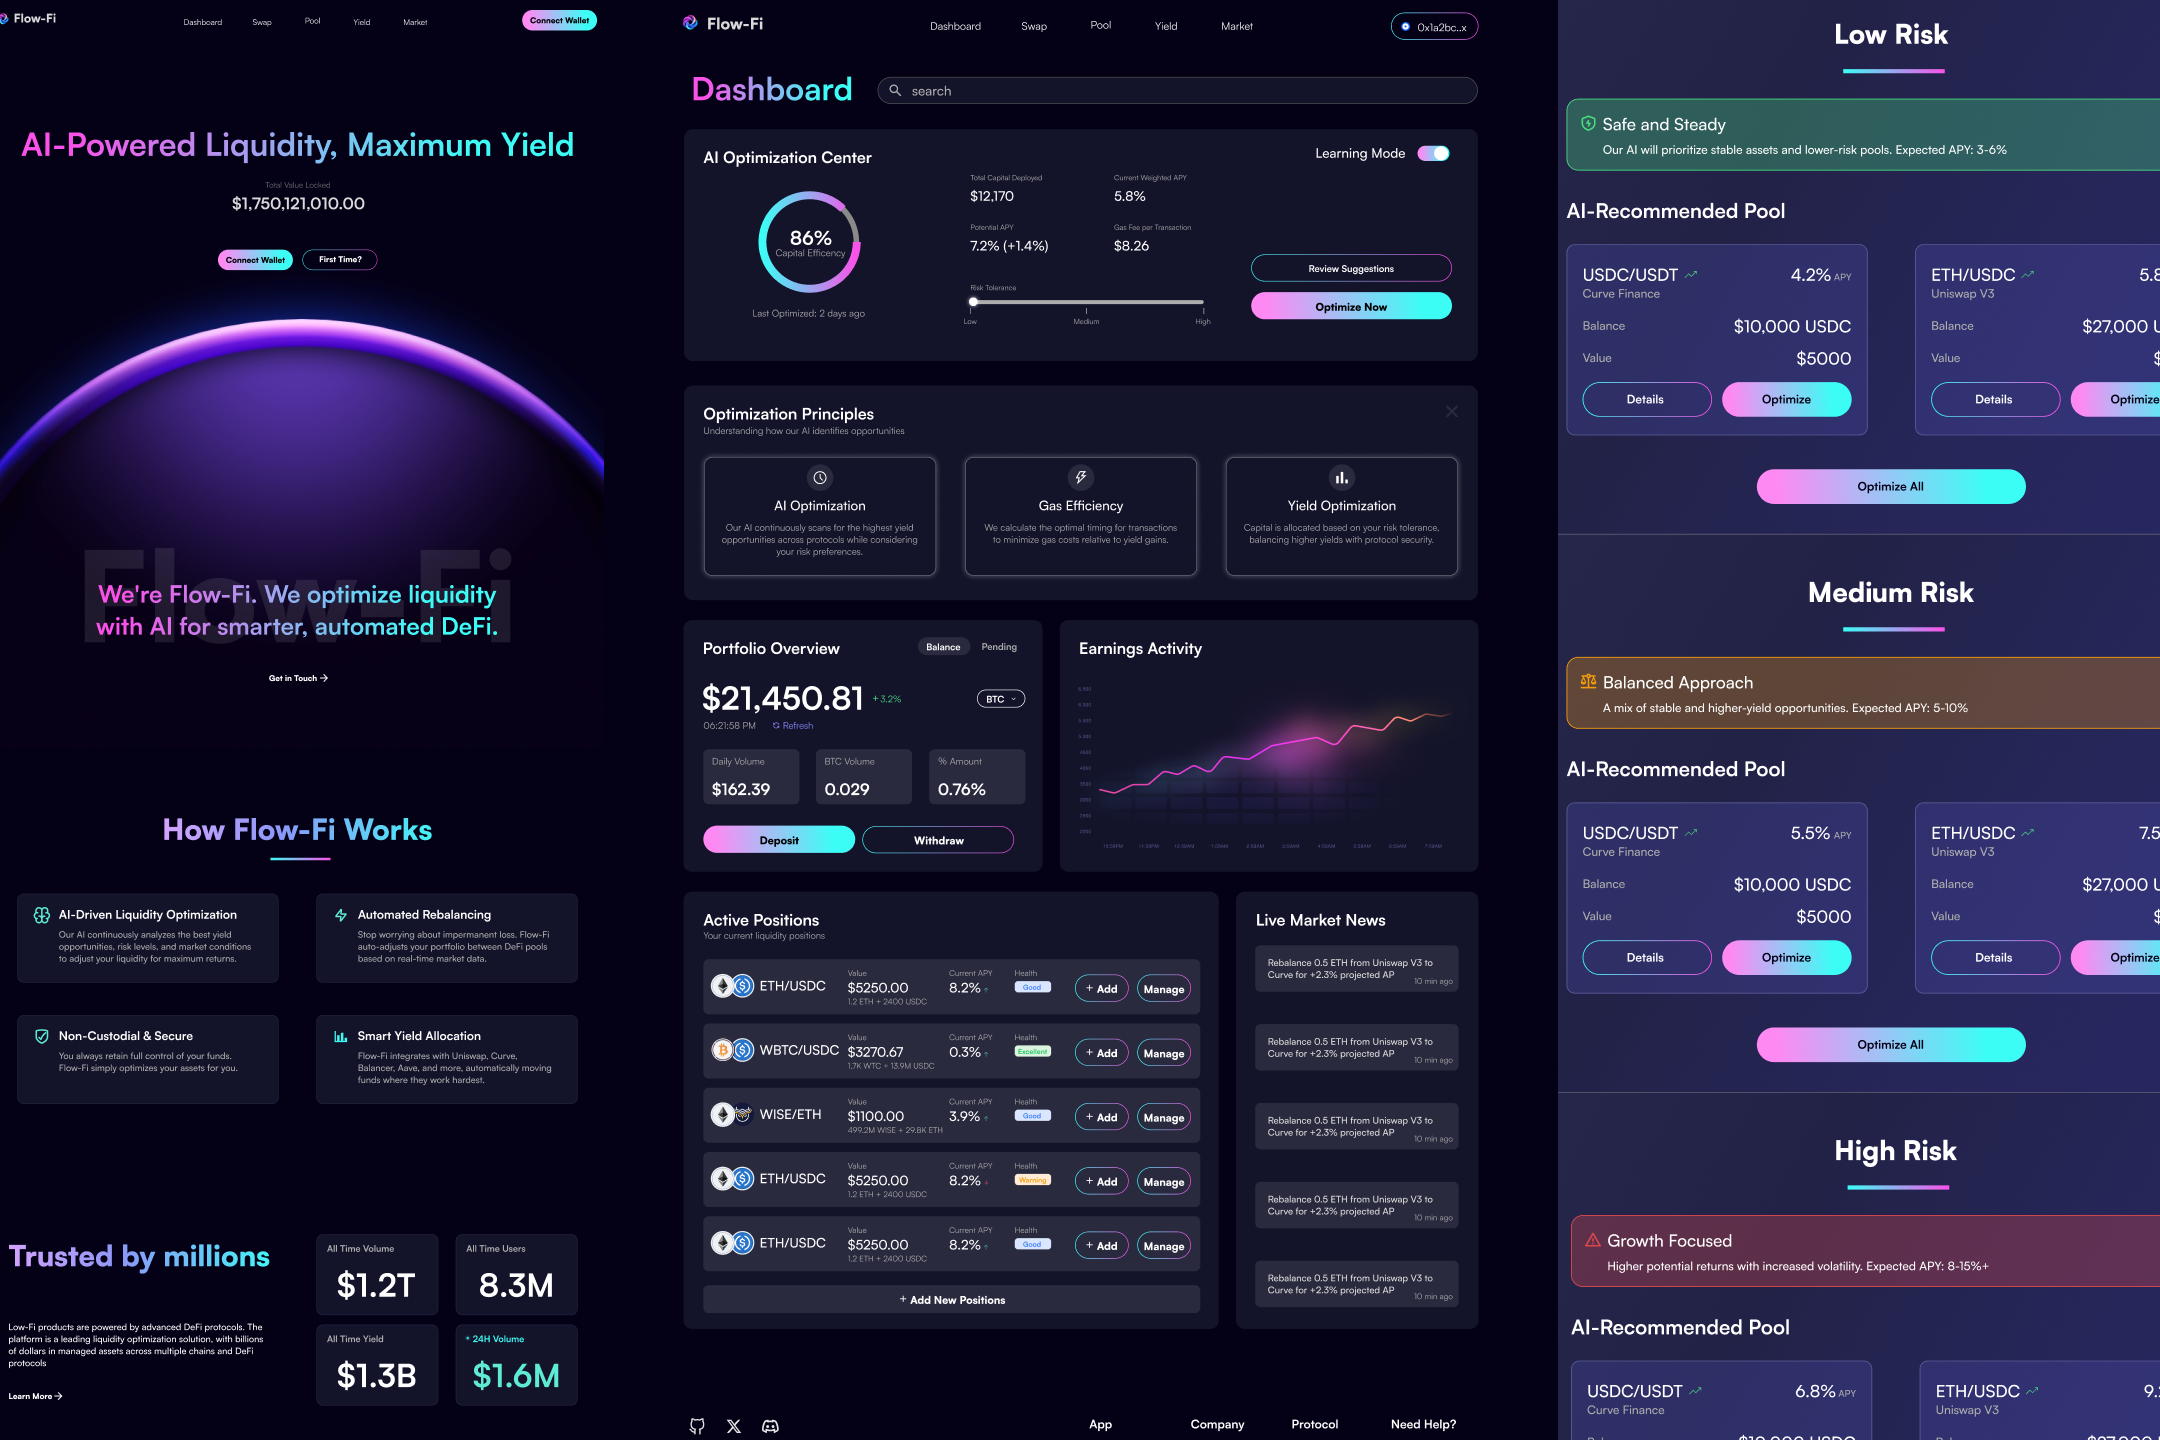Click the dashboard search field
2160x1440 pixels.
click(1176, 91)
